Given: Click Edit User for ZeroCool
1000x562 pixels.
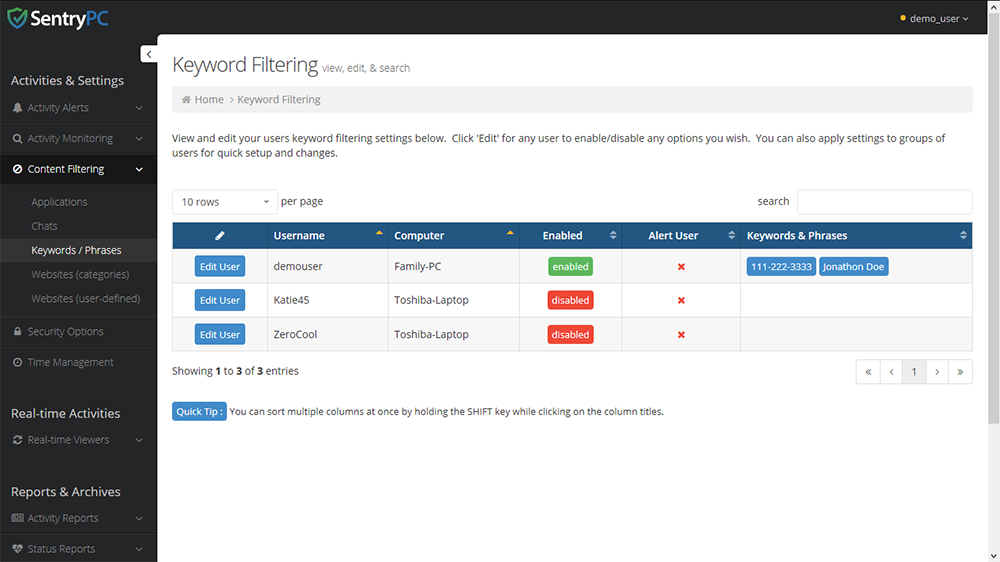Looking at the screenshot, I should pyautogui.click(x=219, y=335).
